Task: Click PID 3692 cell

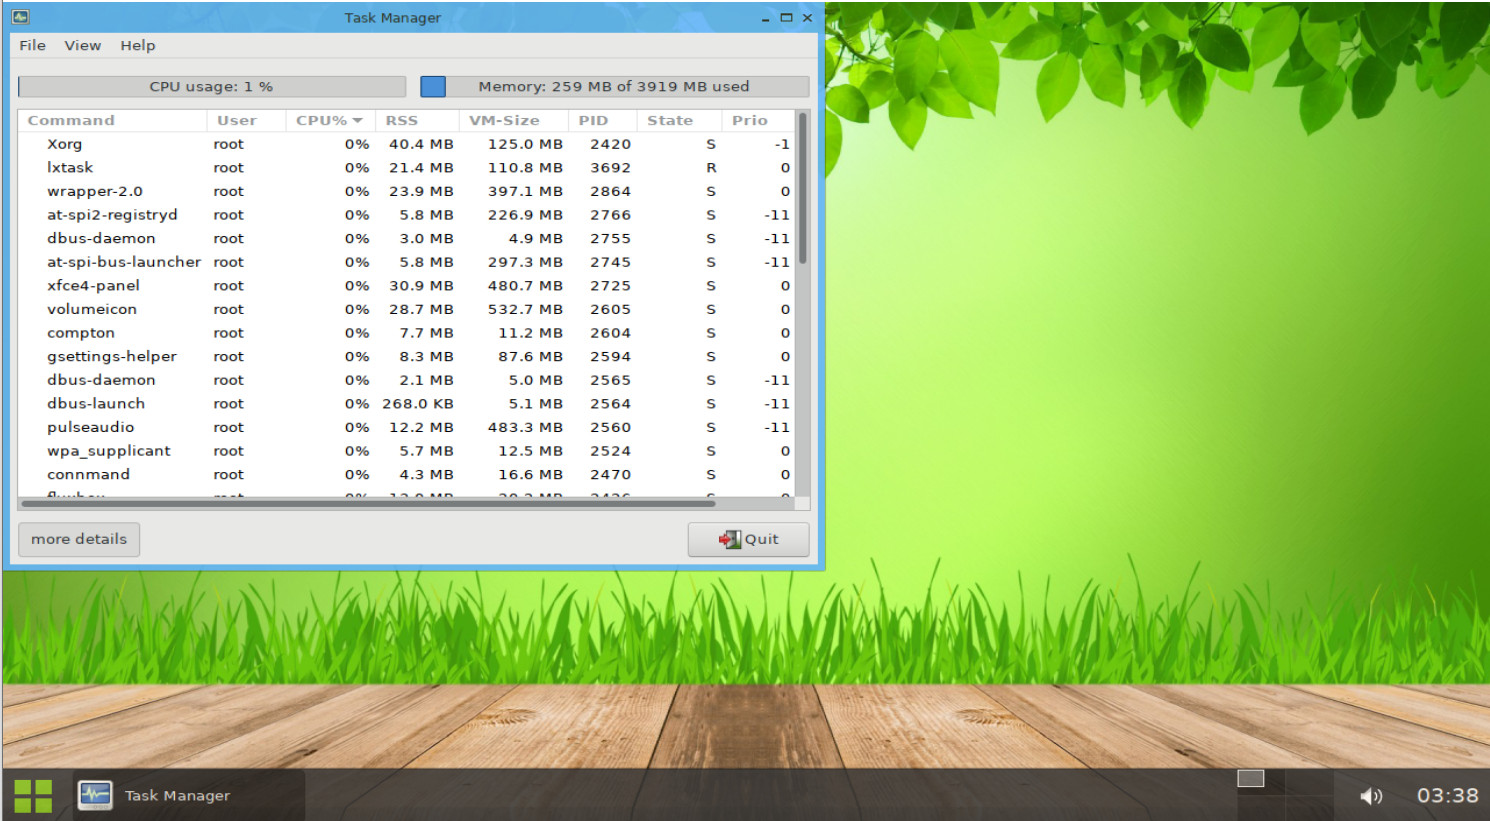Action: pyautogui.click(x=610, y=168)
